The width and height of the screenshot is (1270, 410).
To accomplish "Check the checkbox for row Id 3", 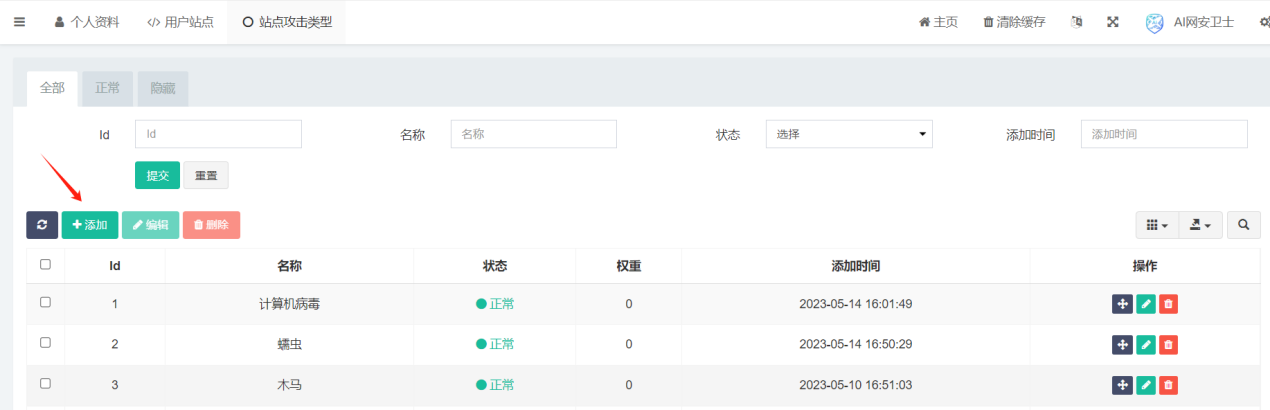I will tap(45, 383).
